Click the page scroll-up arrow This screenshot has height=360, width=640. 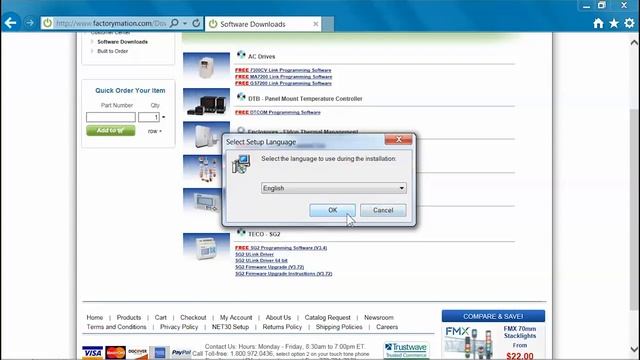[634, 42]
